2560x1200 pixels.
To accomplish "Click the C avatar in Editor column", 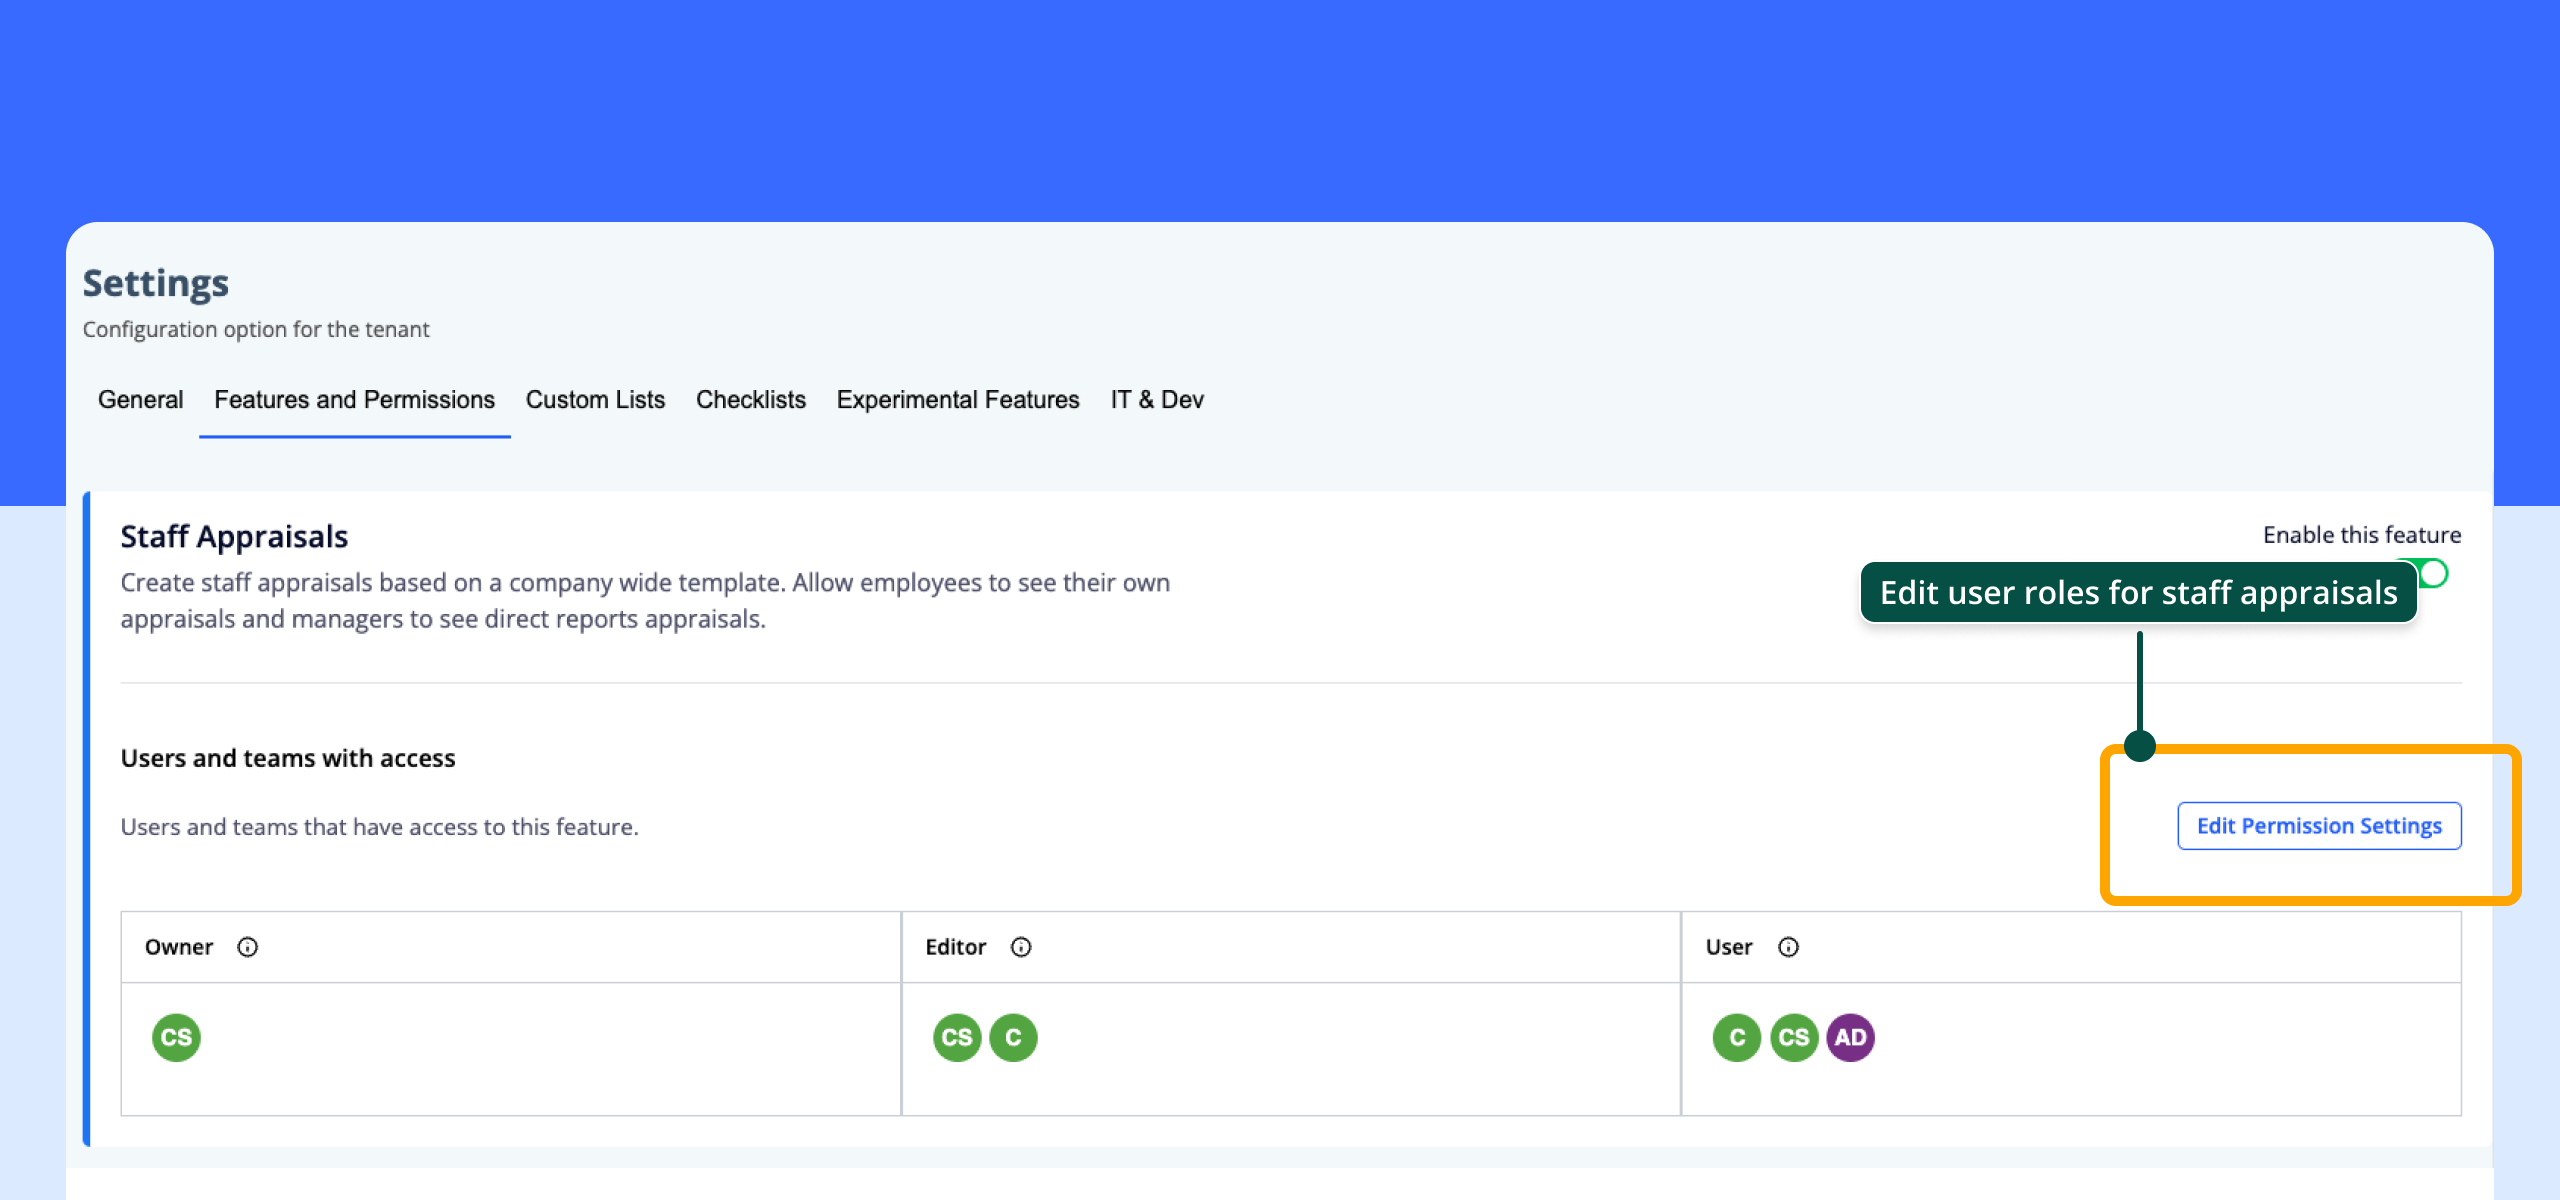I will [x=1013, y=1037].
